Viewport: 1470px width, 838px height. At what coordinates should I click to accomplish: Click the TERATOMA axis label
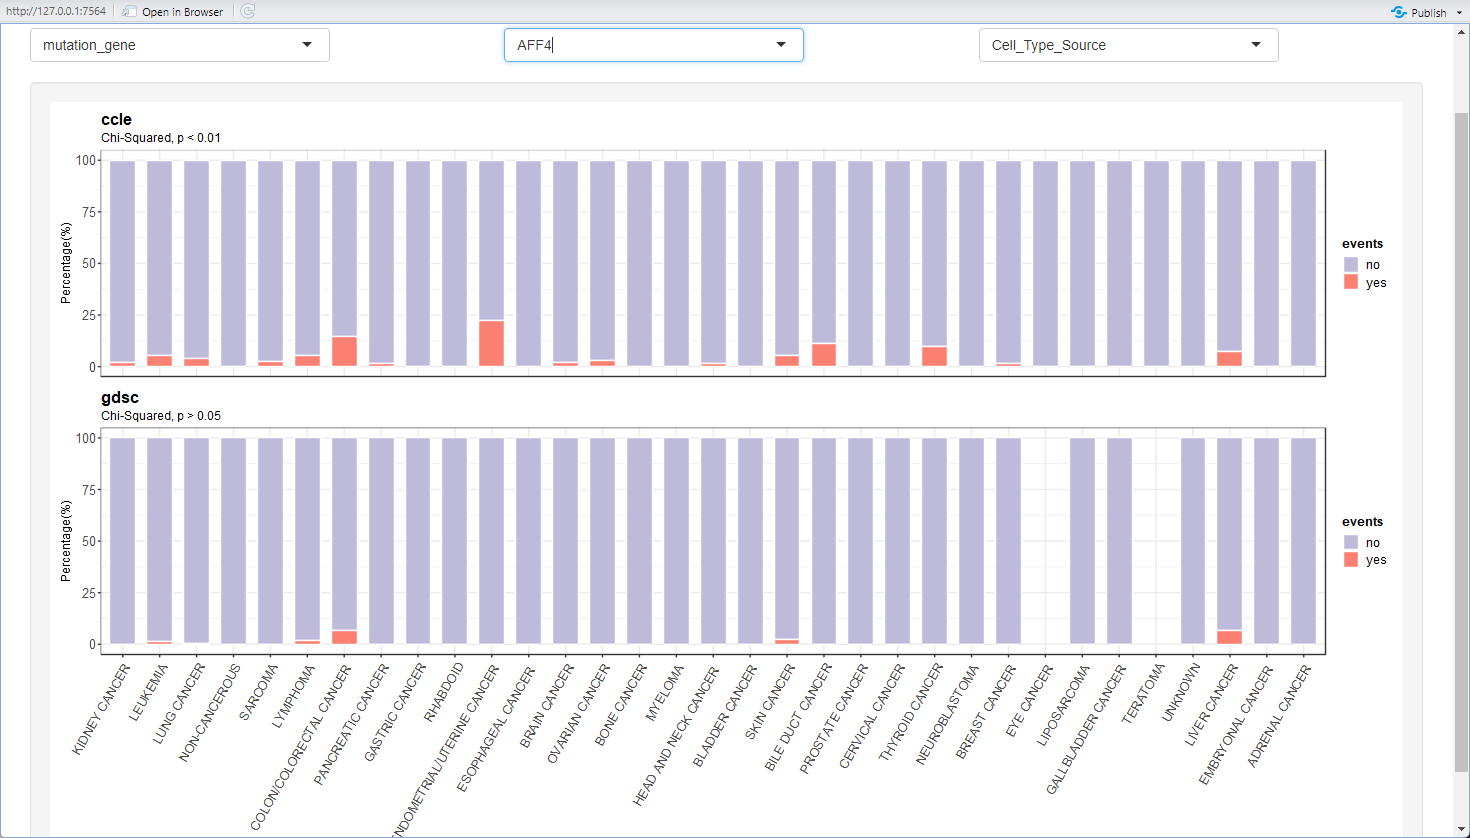pos(1144,692)
